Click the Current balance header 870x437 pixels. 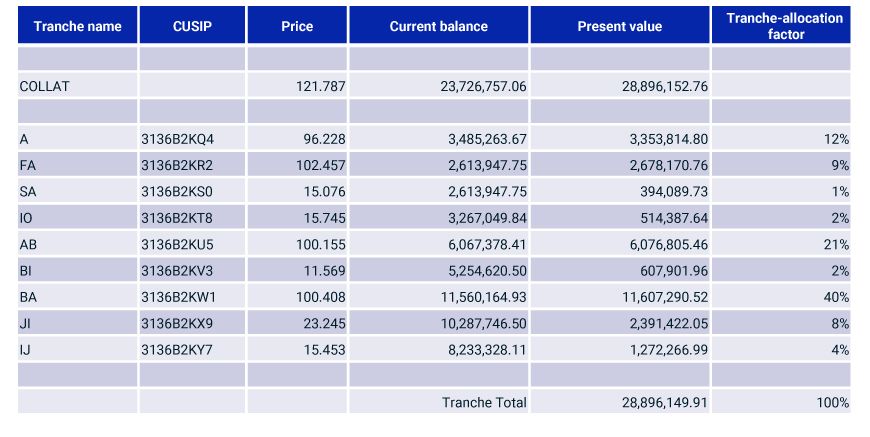tap(438, 26)
